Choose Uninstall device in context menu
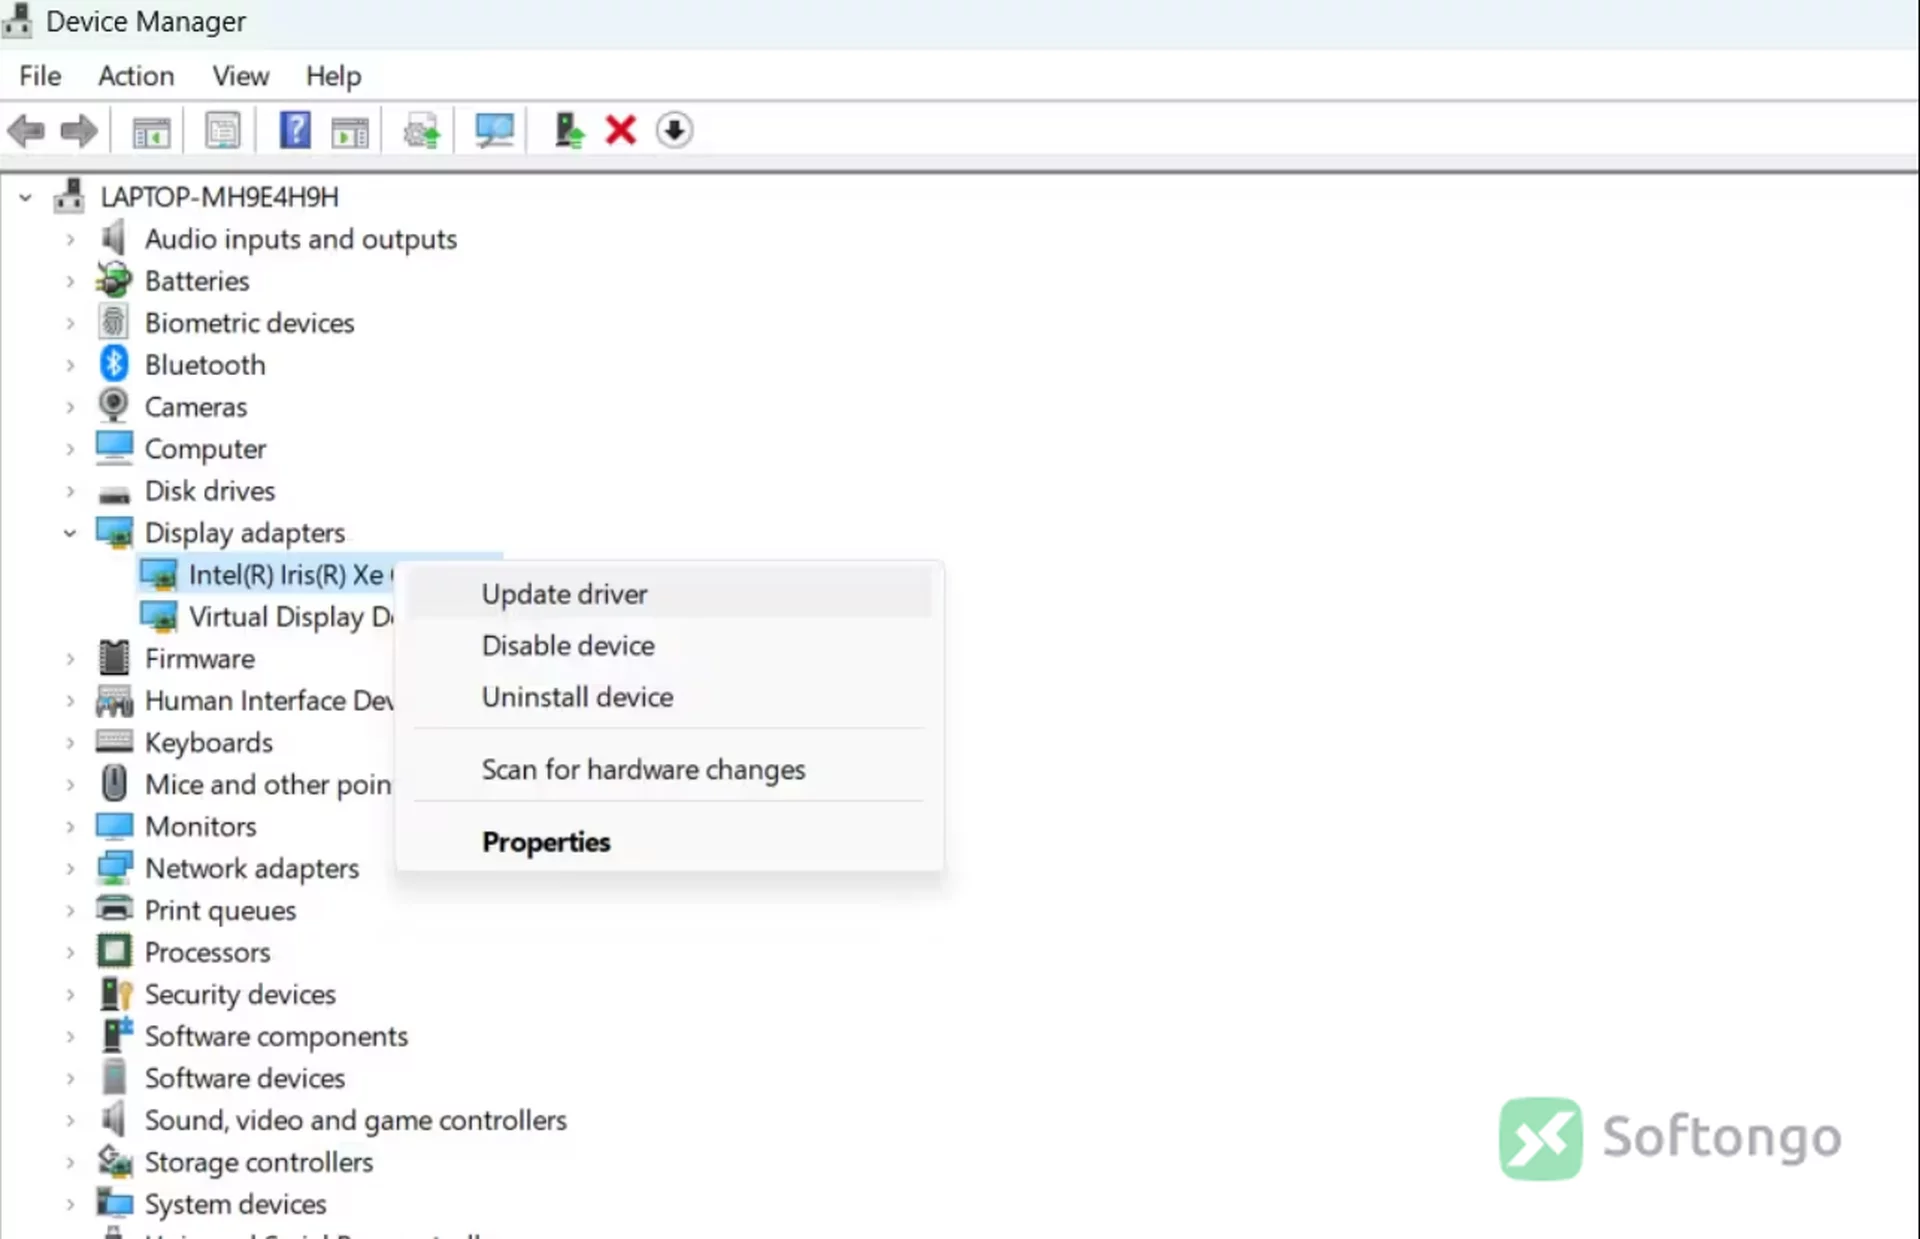The image size is (1920, 1239). [x=669, y=697]
